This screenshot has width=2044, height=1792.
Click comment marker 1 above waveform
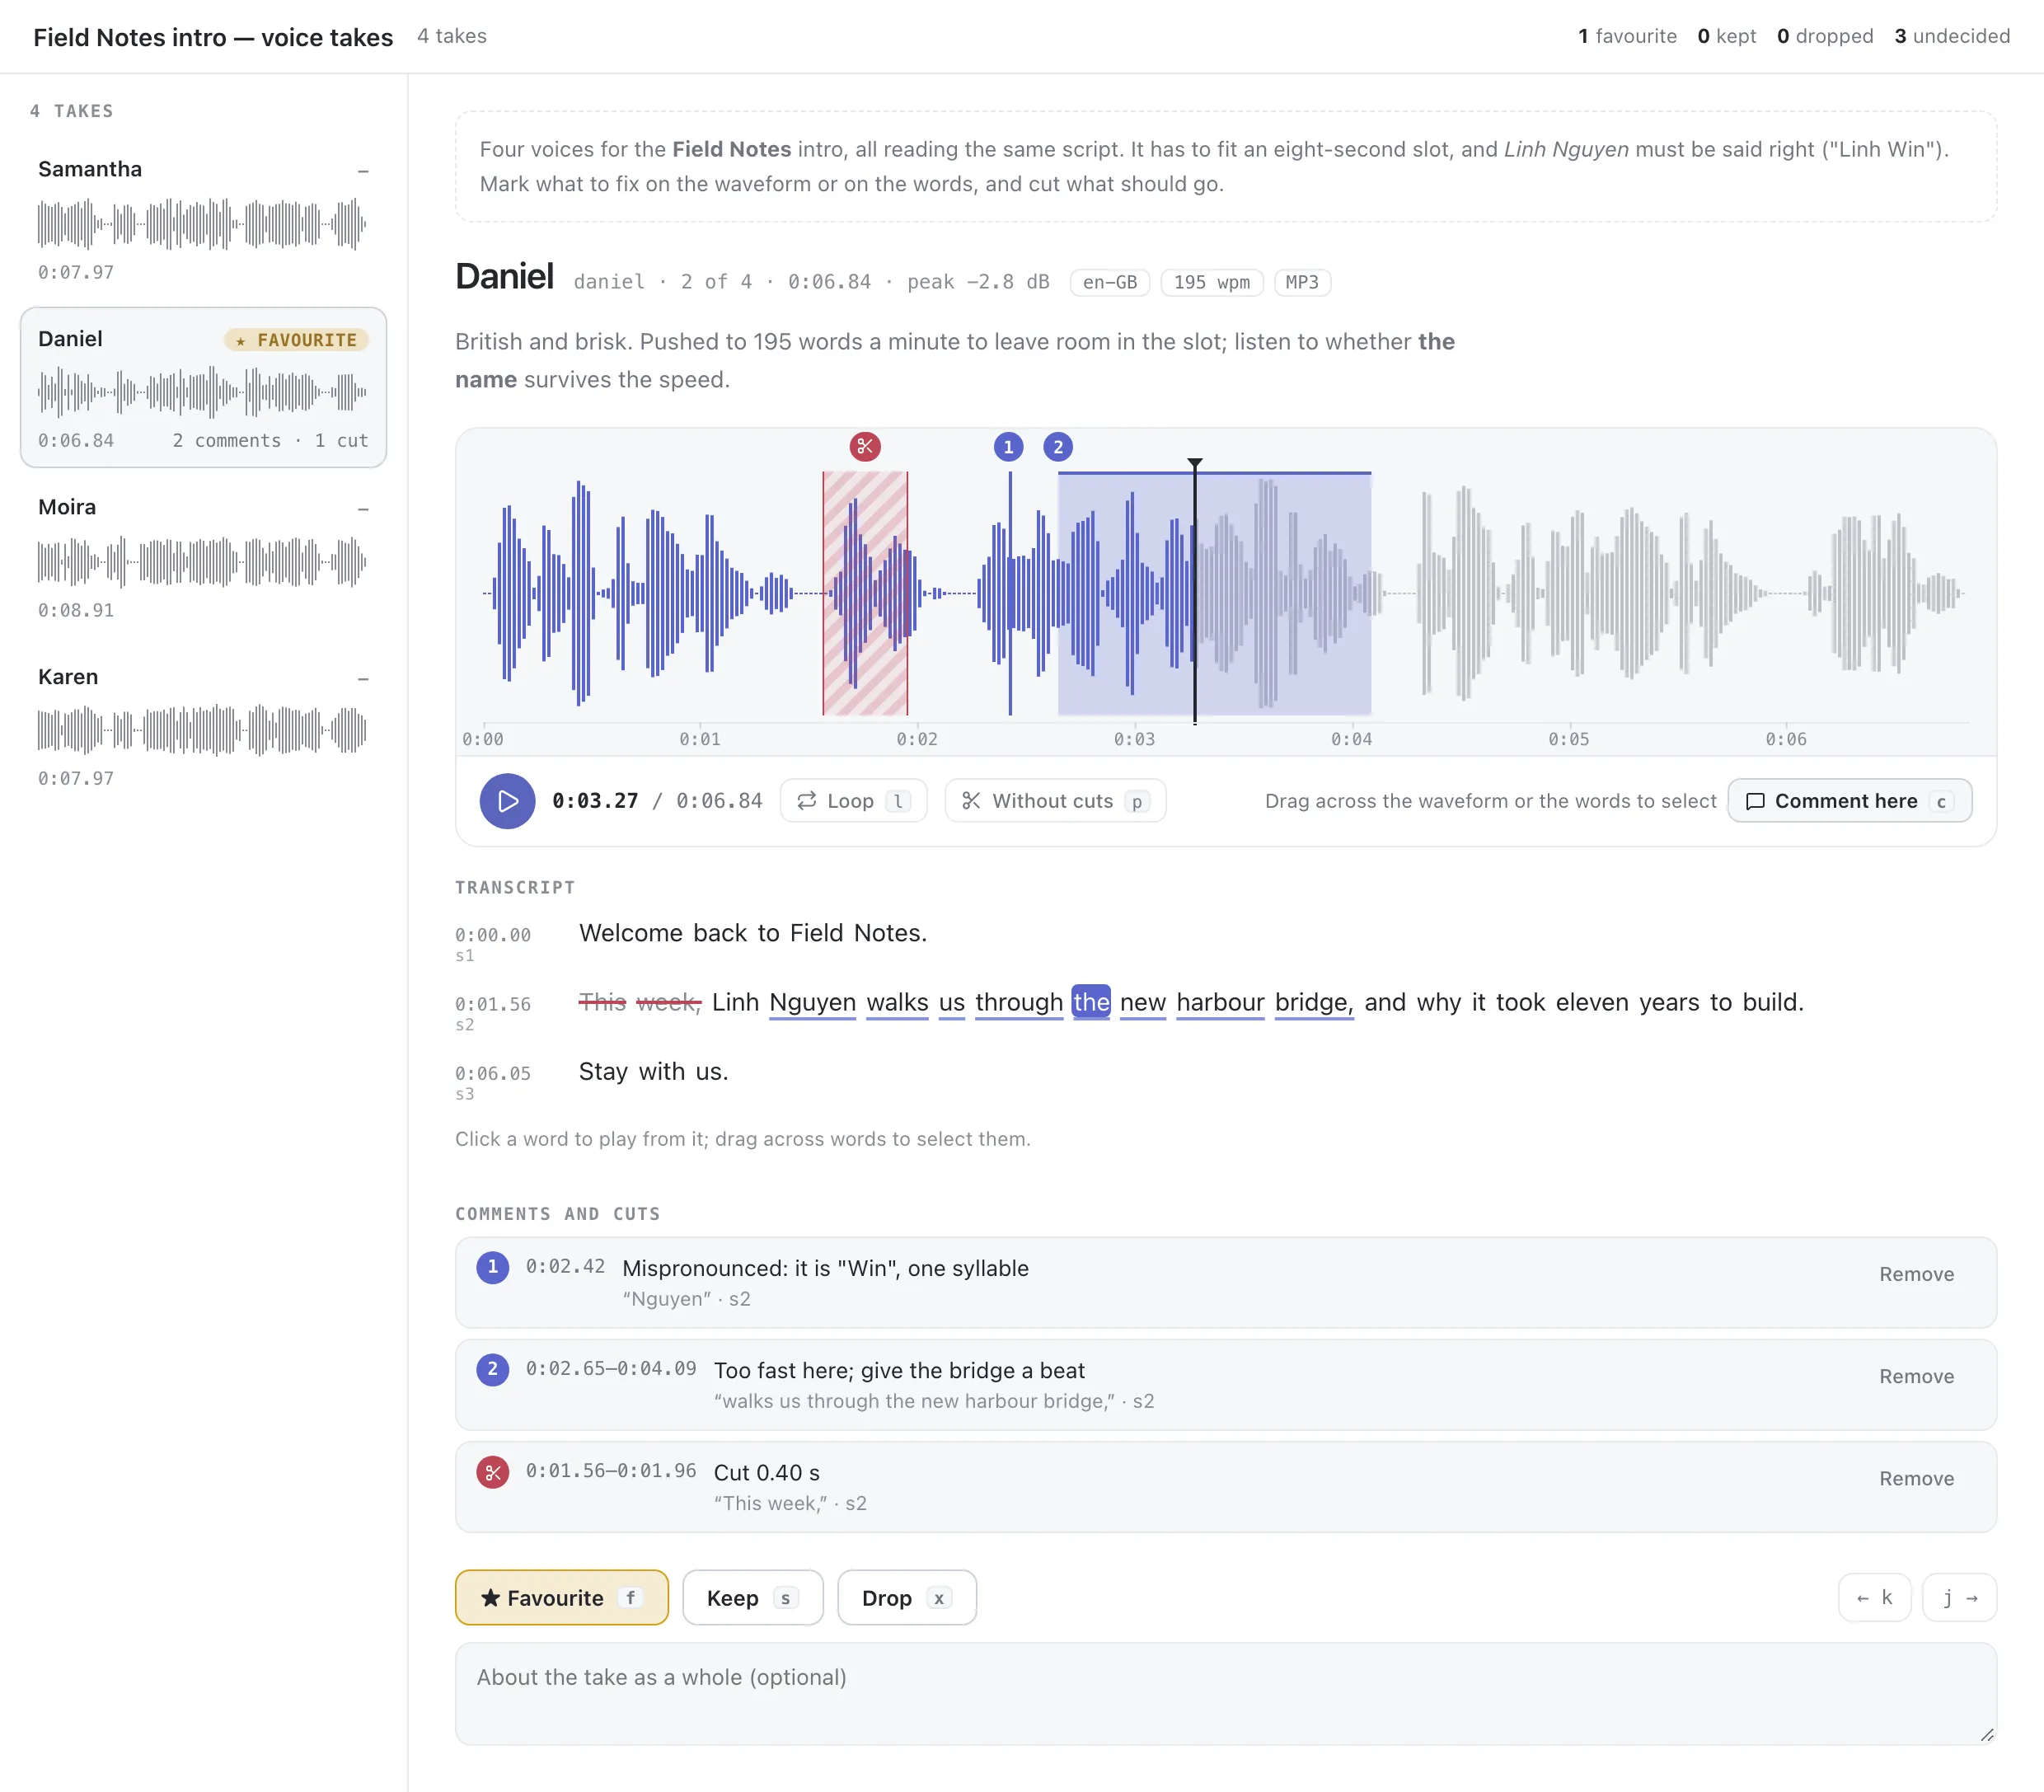[x=1008, y=447]
